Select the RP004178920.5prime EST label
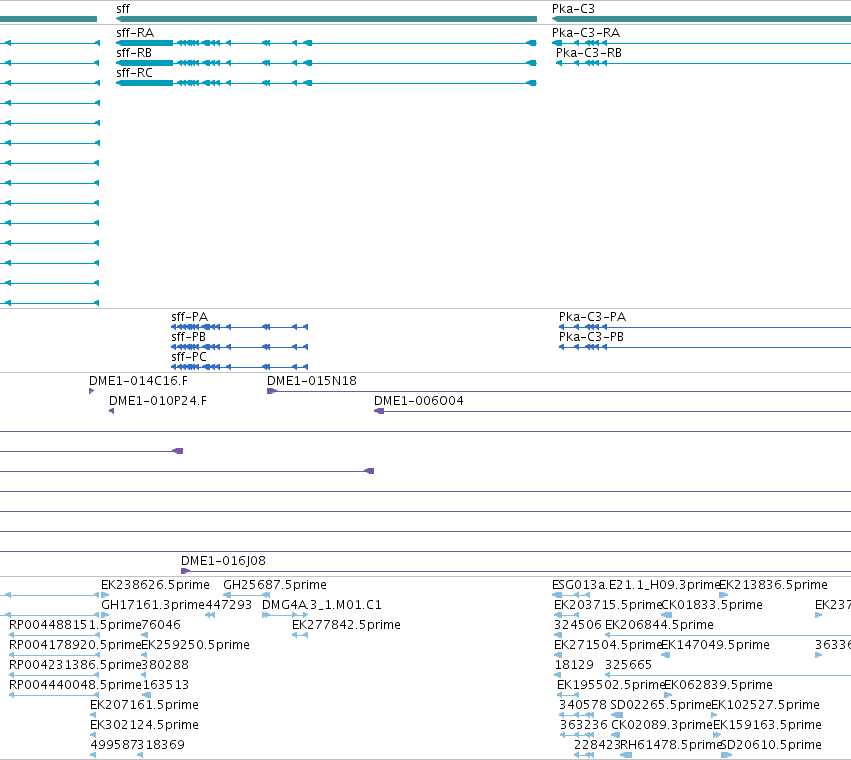The image size is (851, 760). (75, 645)
